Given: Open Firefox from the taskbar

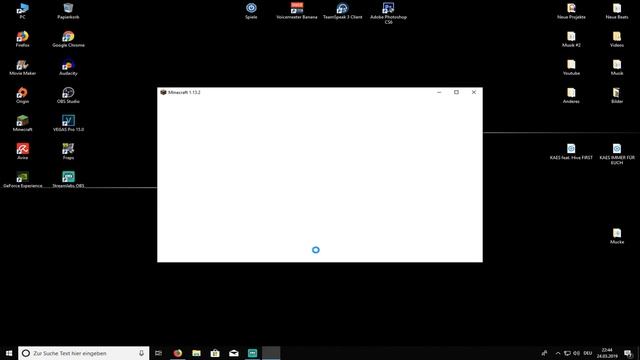Looking at the screenshot, I should pyautogui.click(x=178, y=353).
